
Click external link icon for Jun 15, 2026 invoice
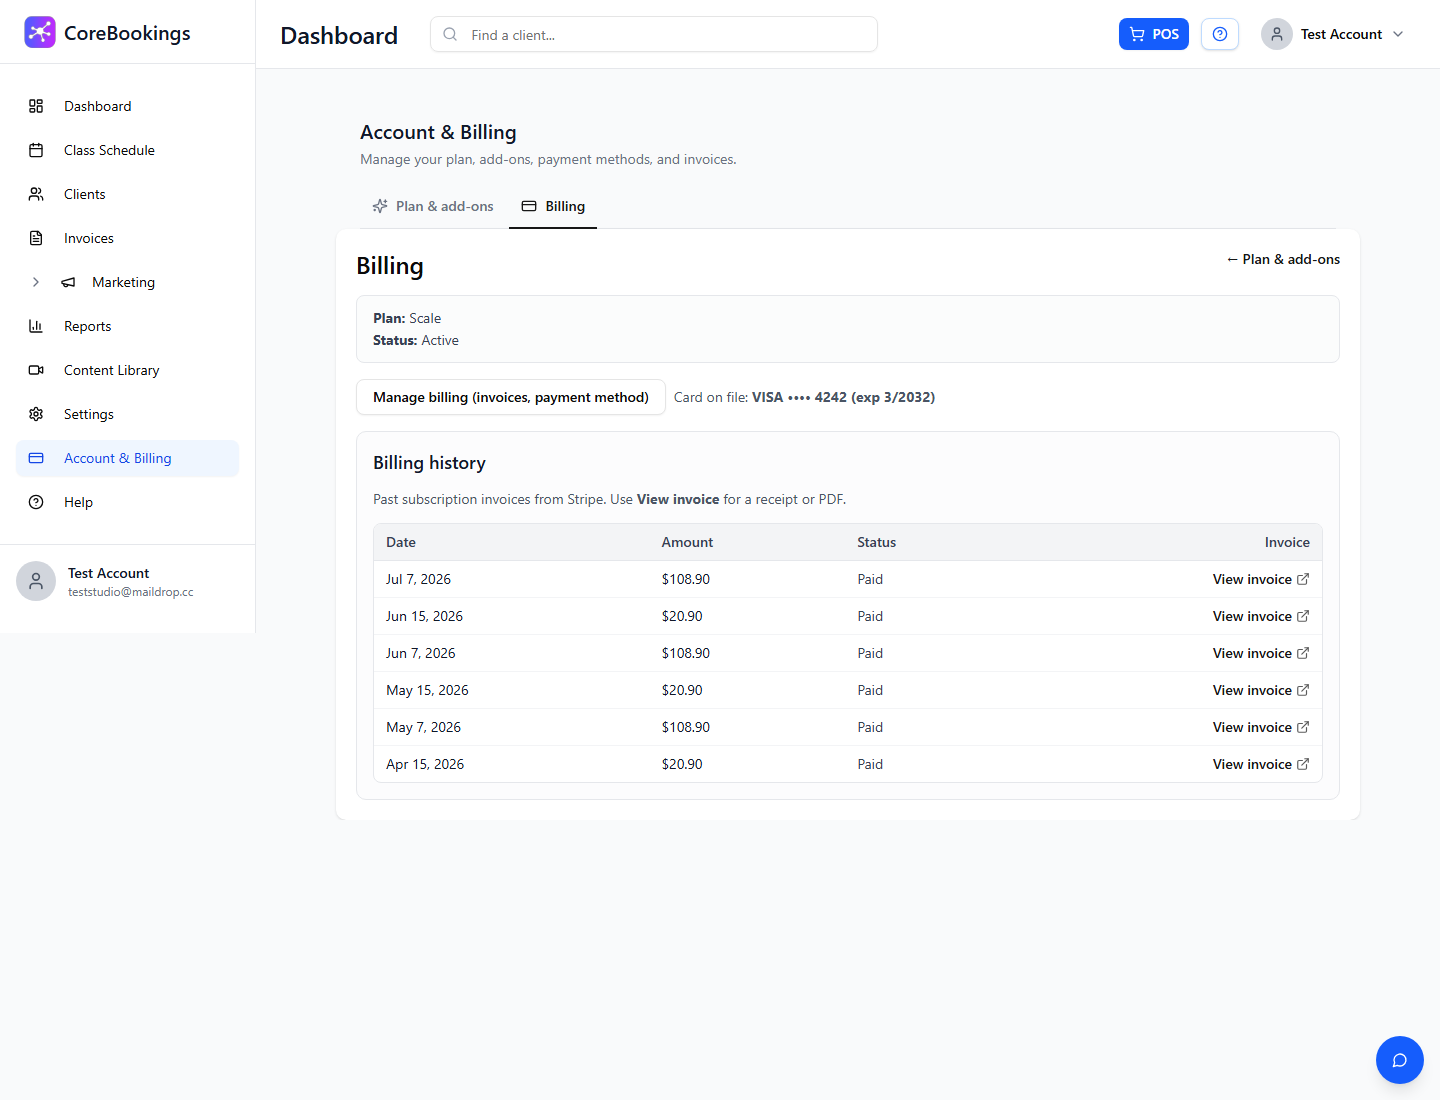[1303, 616]
